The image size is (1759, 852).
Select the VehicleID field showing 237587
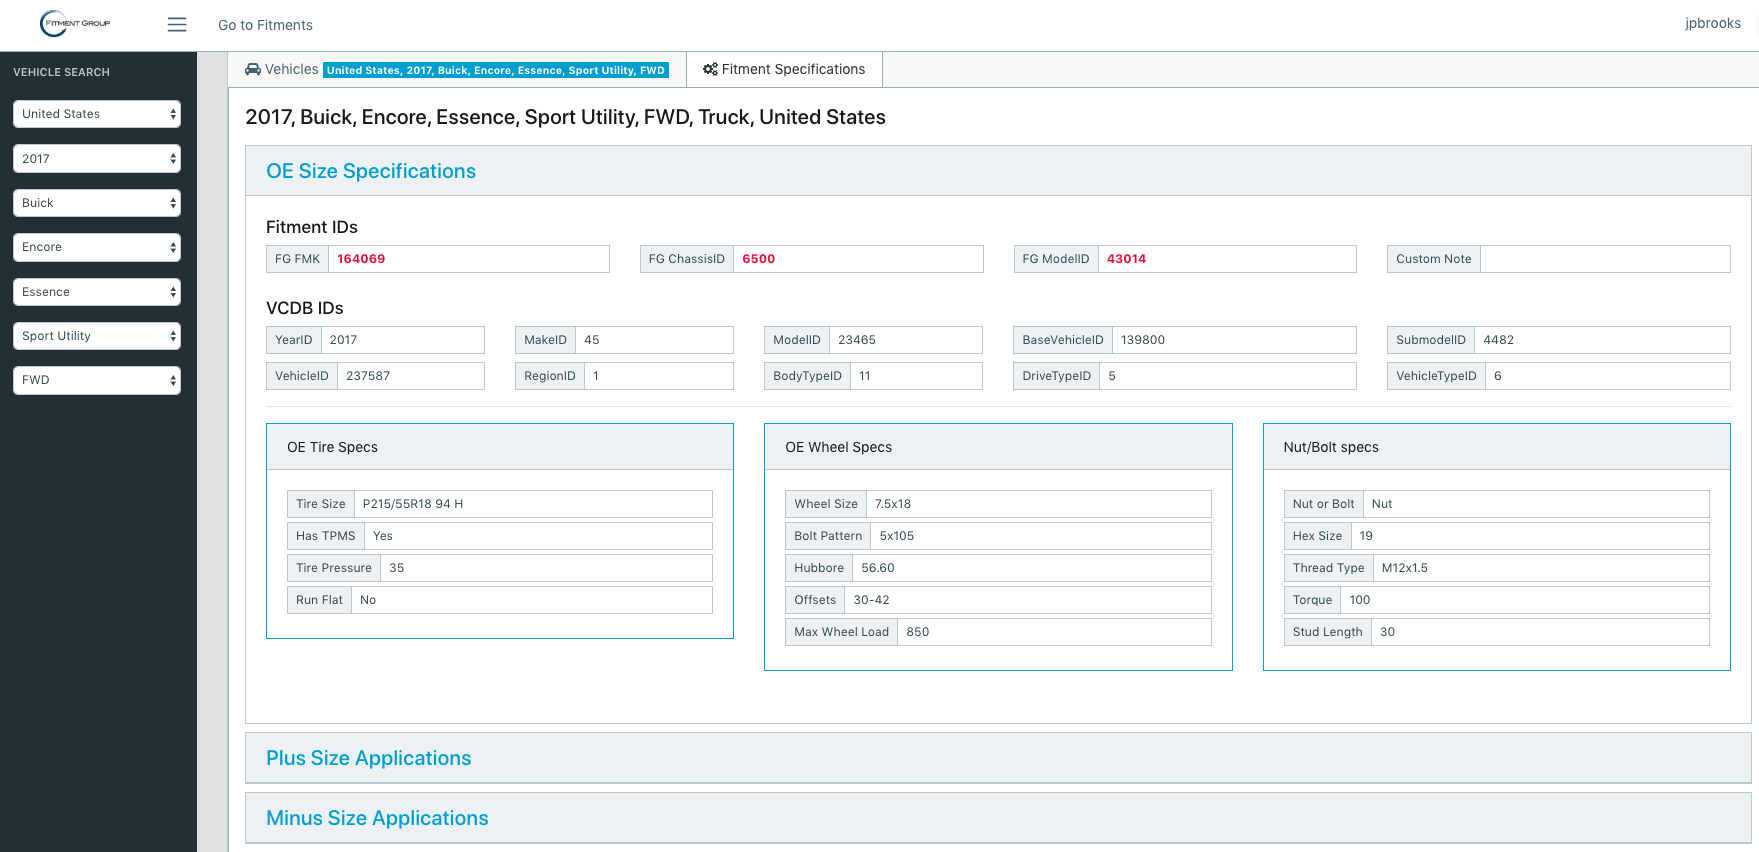[x=411, y=376]
